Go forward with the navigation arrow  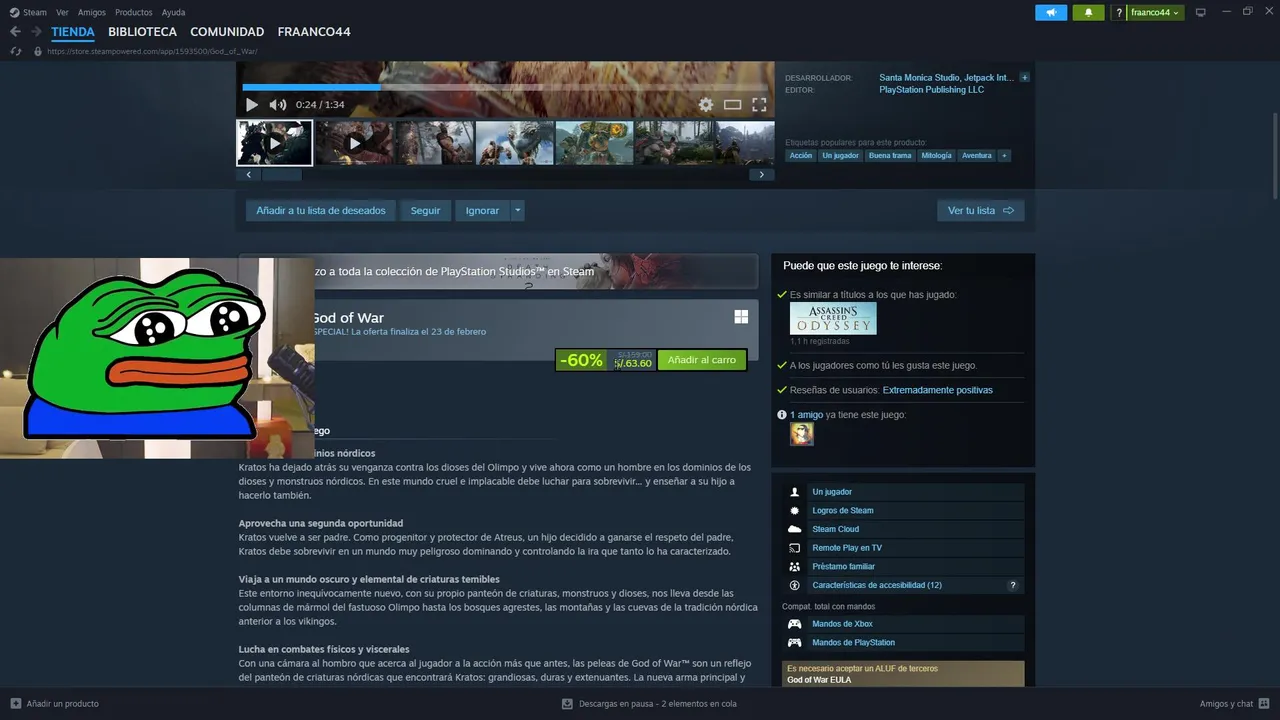(x=36, y=32)
